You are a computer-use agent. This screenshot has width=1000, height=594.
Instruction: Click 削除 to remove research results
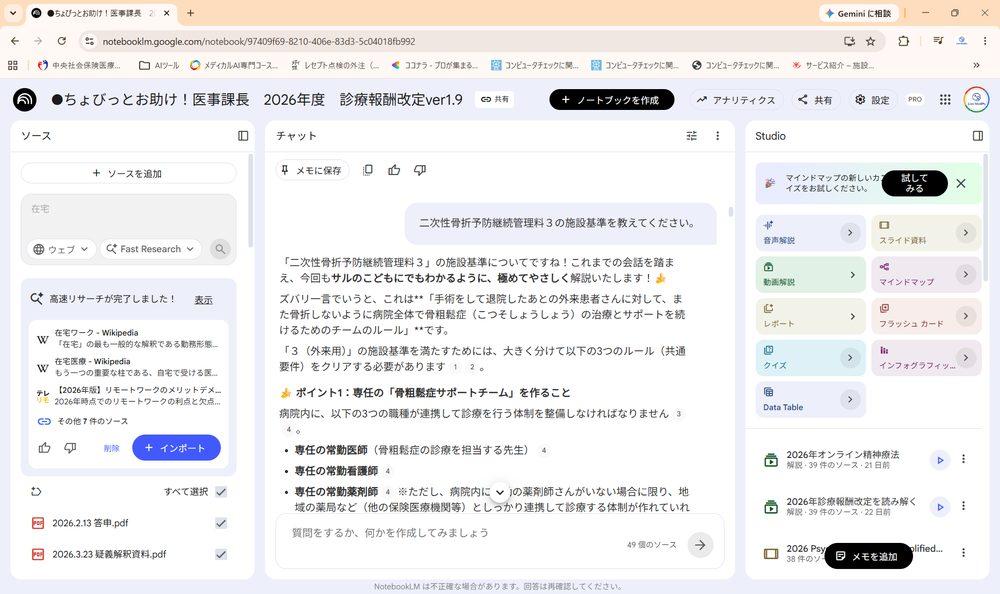[112, 448]
